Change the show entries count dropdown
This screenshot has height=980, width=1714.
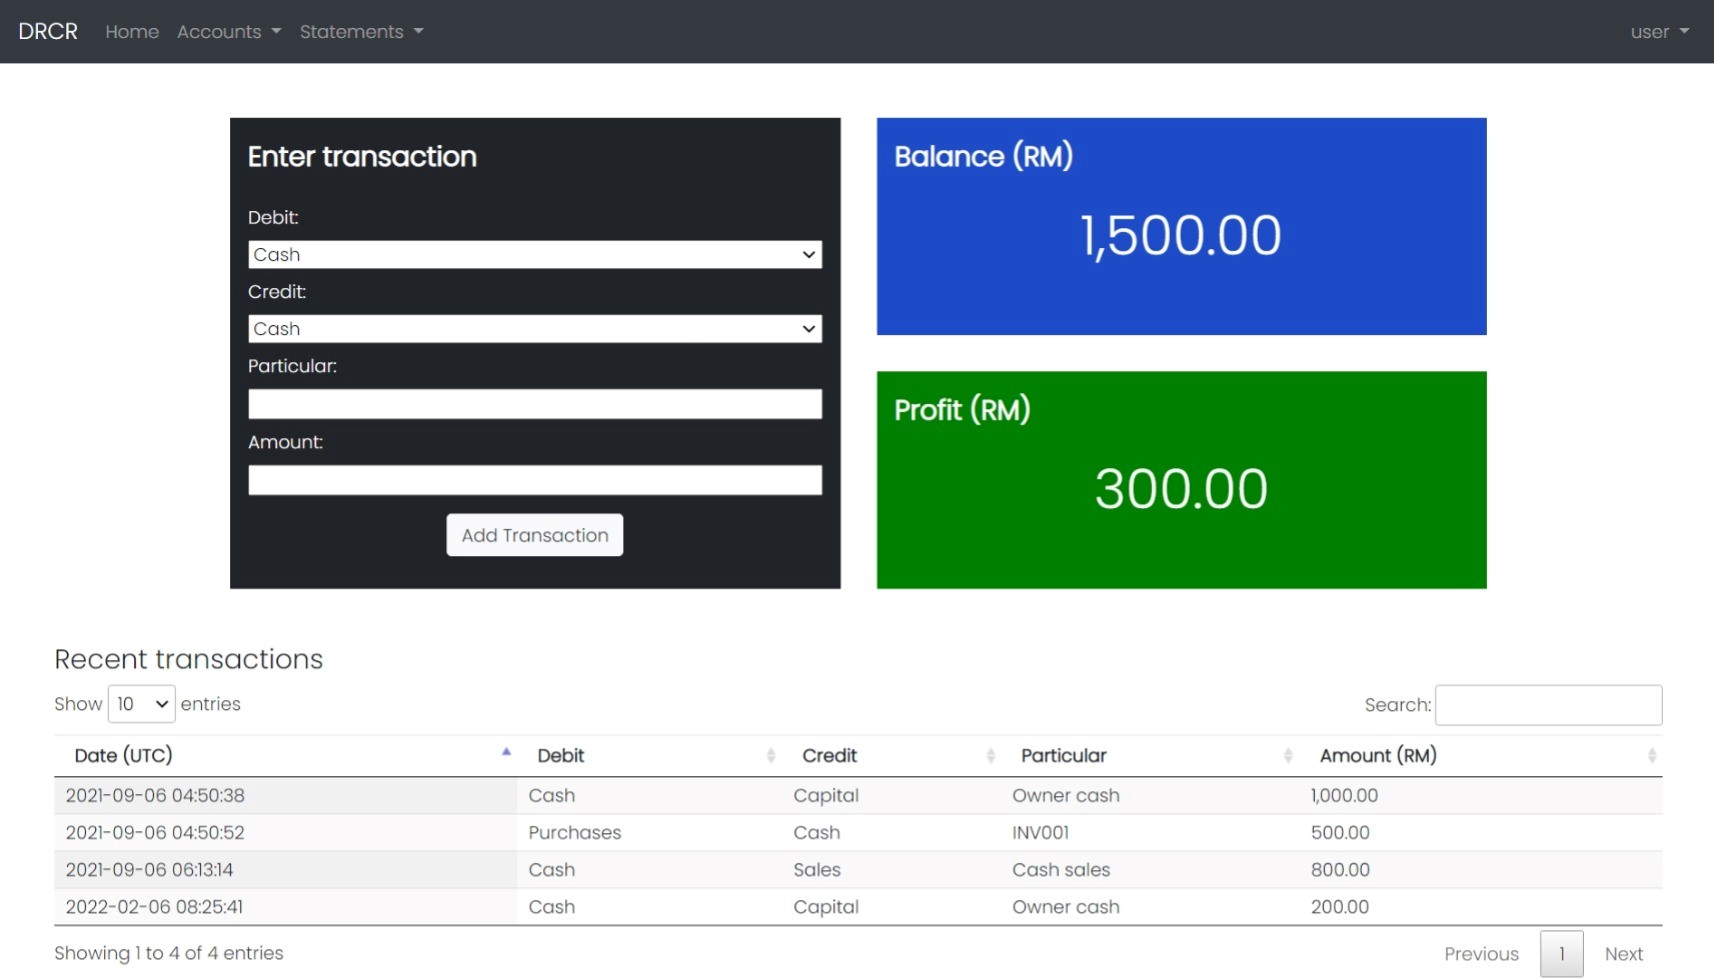pyautogui.click(x=141, y=704)
